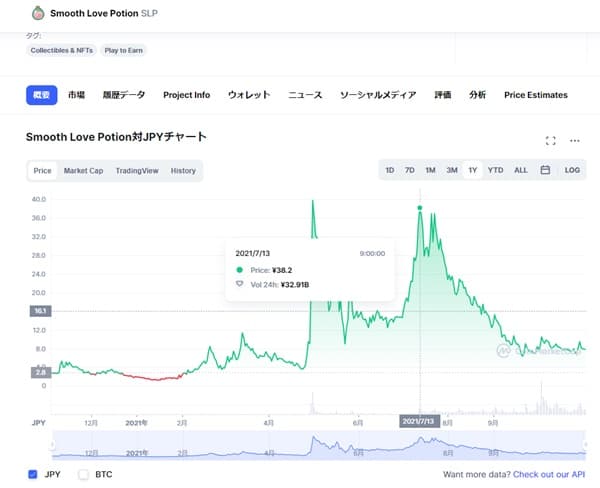Toggle the JPY currency checkbox
This screenshot has height=488, width=600.
[33, 474]
